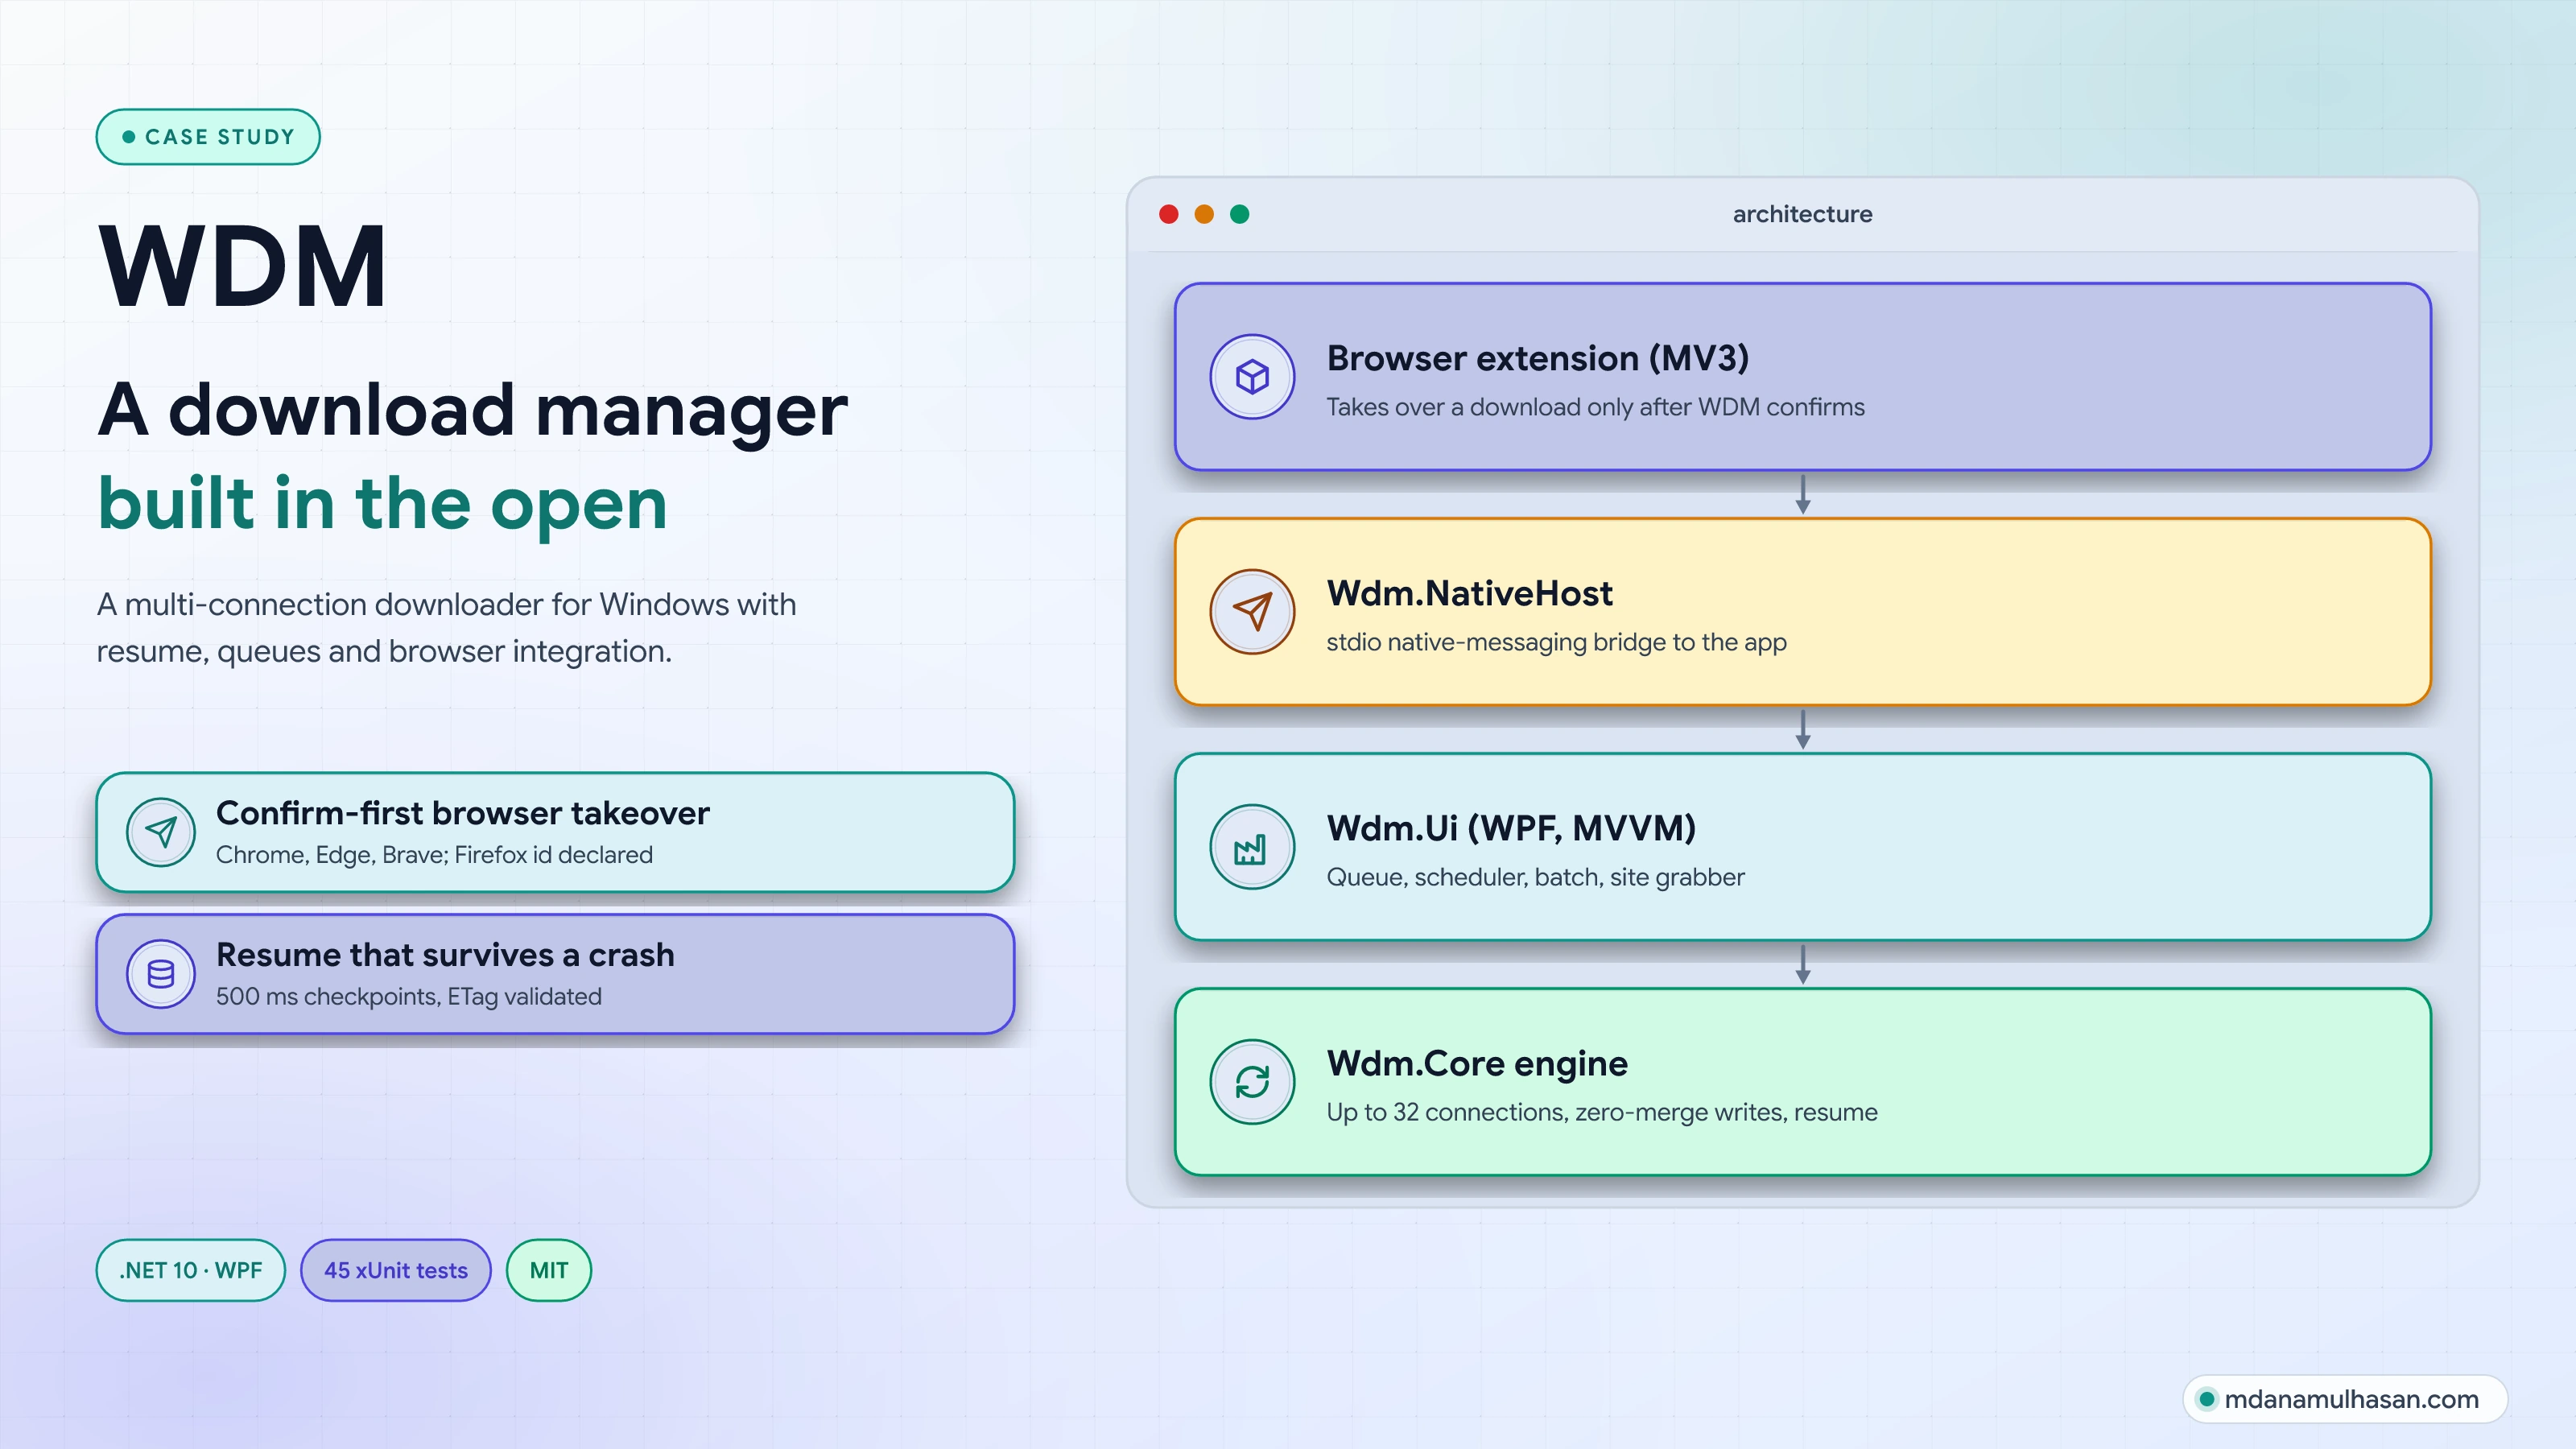Open the CASE STUDY badge
Viewport: 2576px width, 1449px height.
click(x=208, y=137)
